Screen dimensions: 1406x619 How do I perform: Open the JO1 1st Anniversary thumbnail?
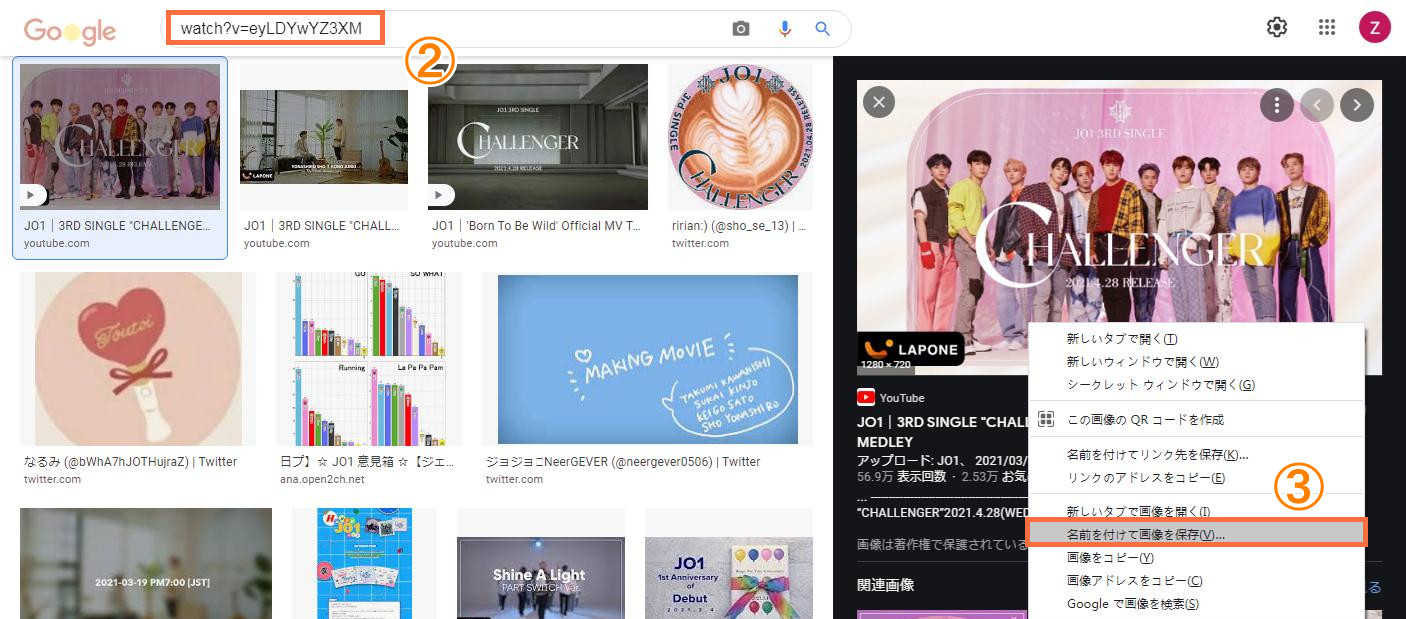[x=729, y=578]
